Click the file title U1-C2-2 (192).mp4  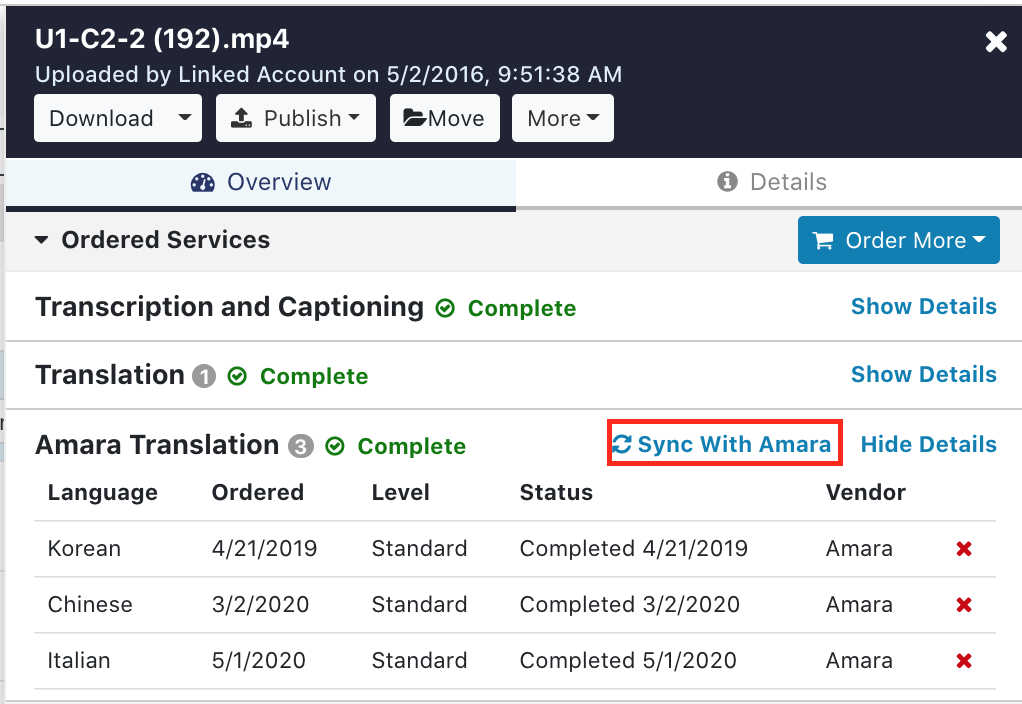[162, 39]
